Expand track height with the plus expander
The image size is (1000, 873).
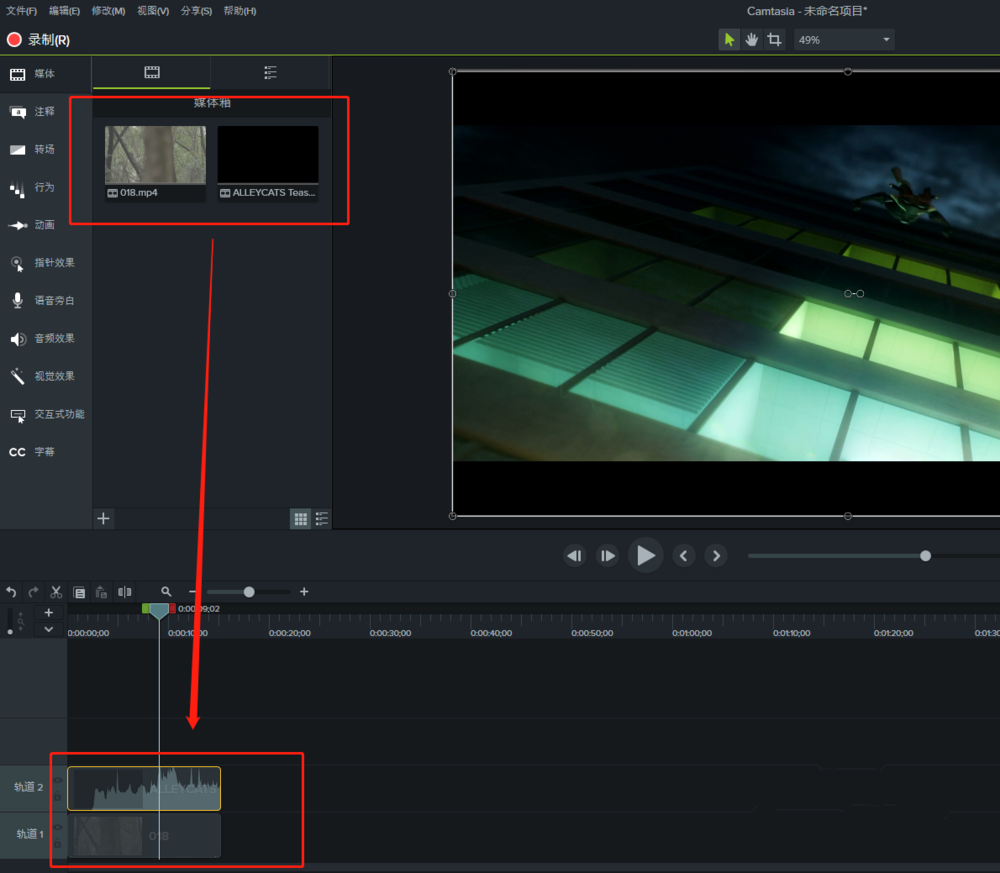pos(48,611)
